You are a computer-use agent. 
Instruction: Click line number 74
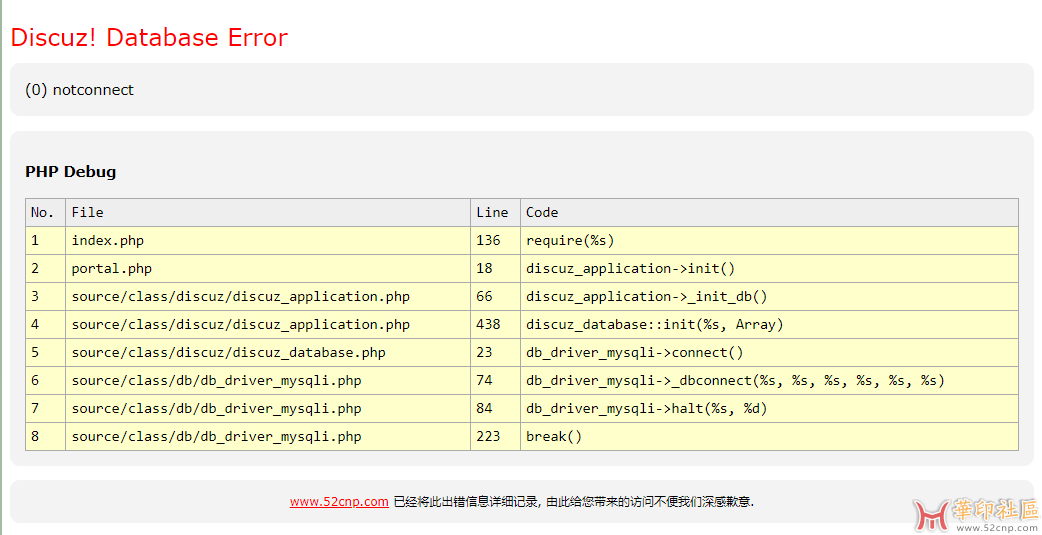click(x=495, y=381)
